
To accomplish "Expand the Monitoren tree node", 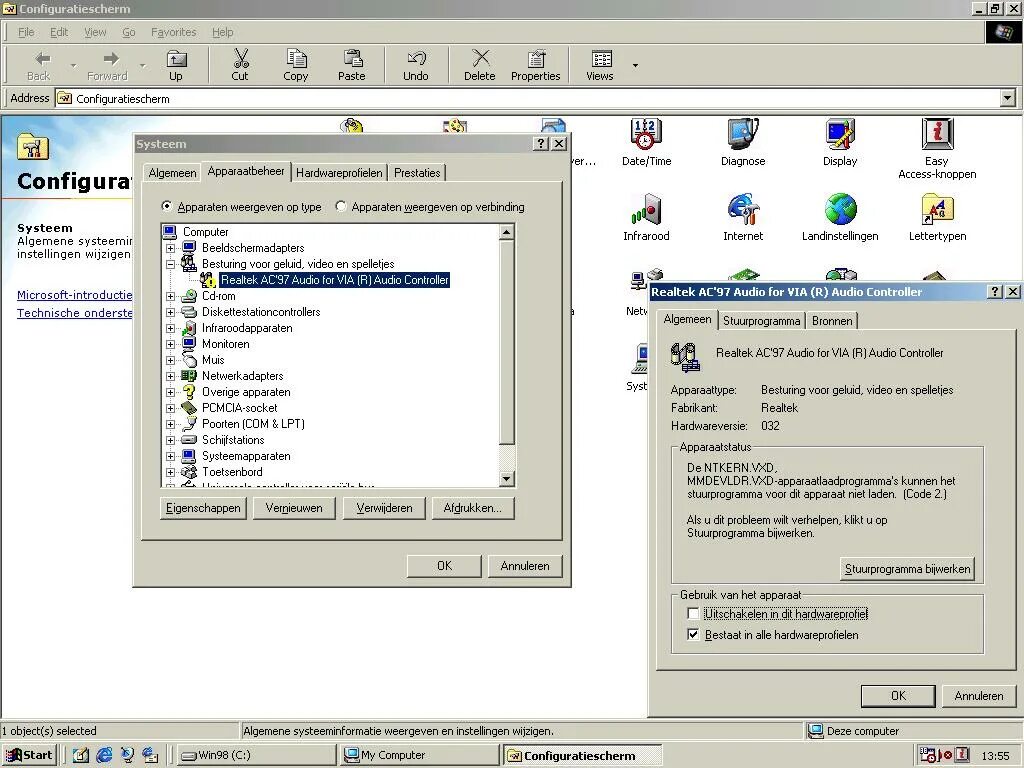I will [170, 344].
